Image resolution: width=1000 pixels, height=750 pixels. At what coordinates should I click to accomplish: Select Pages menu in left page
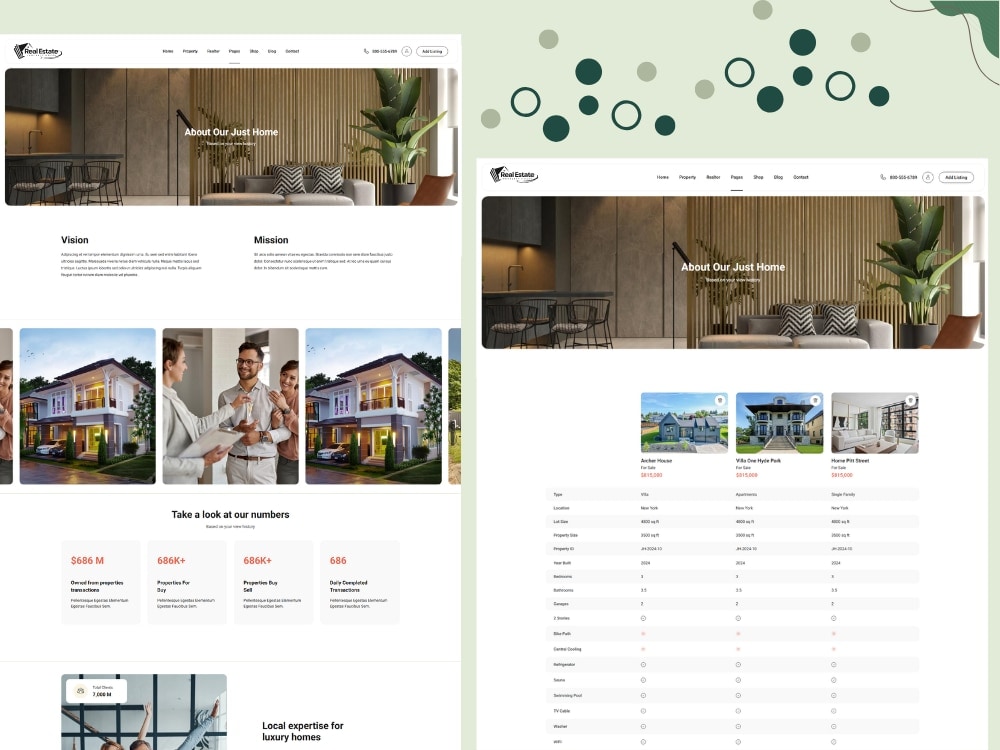pyautogui.click(x=235, y=51)
